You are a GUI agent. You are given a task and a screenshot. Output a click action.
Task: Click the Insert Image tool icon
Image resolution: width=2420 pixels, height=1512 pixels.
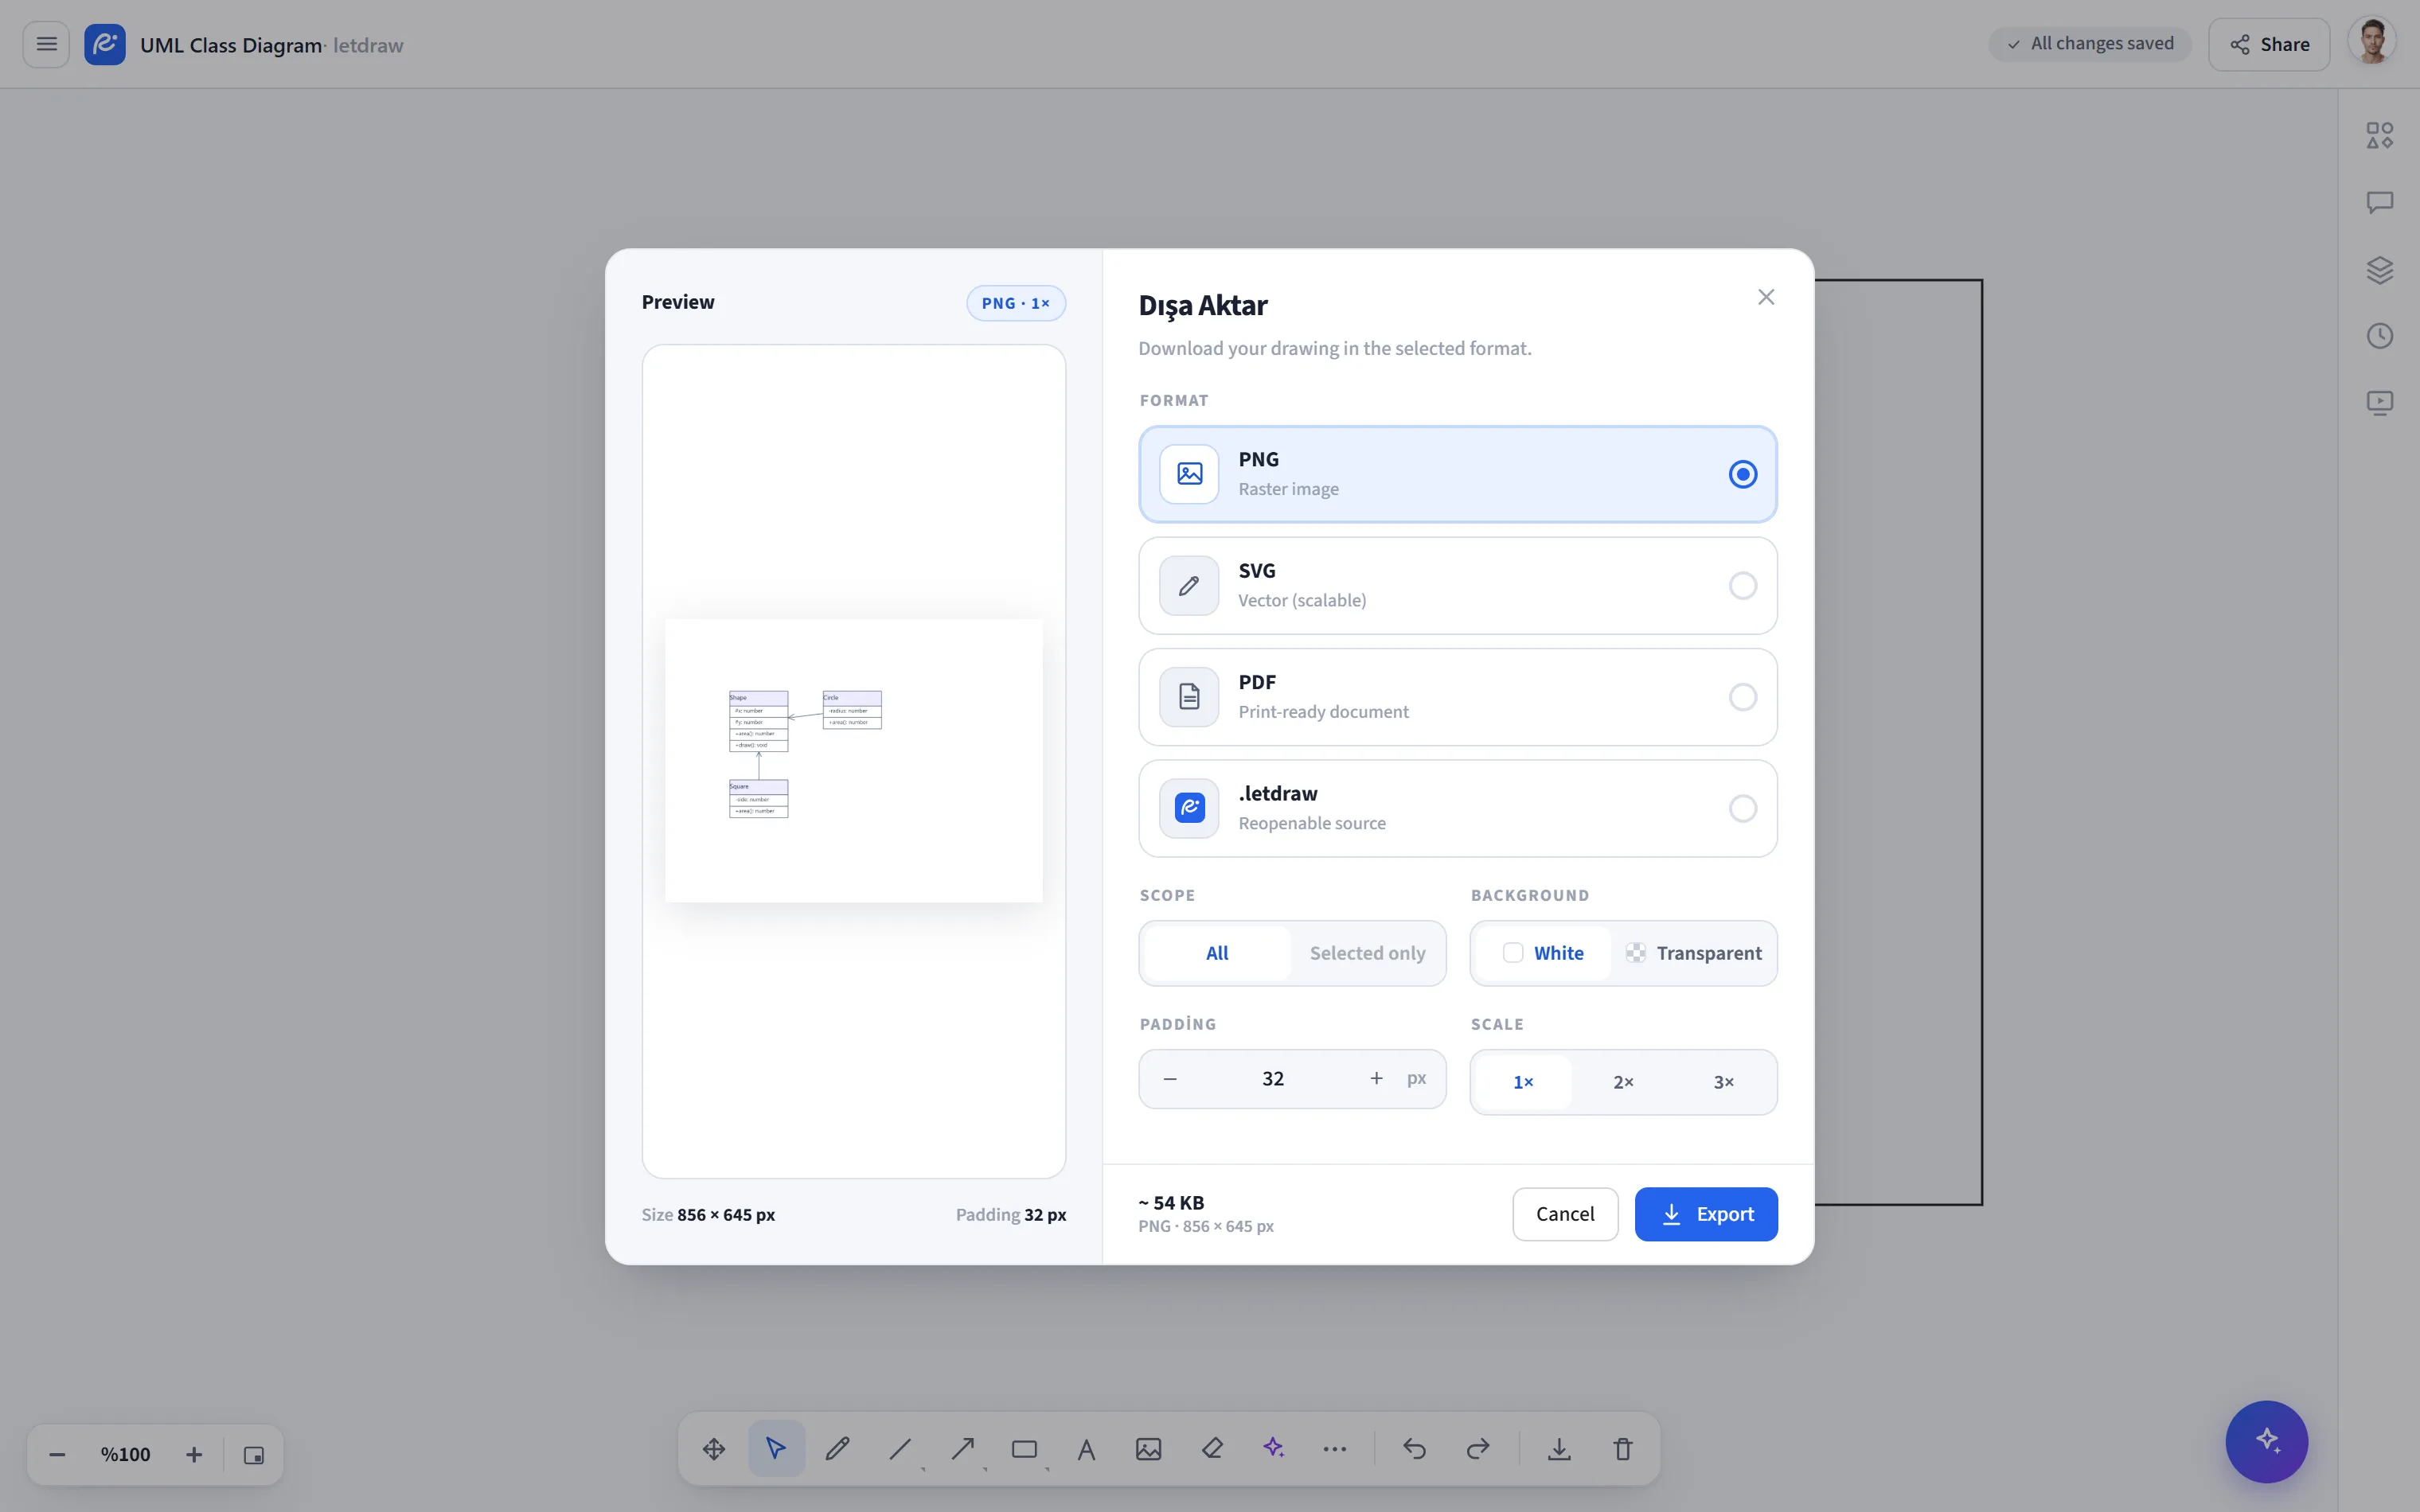coord(1149,1448)
